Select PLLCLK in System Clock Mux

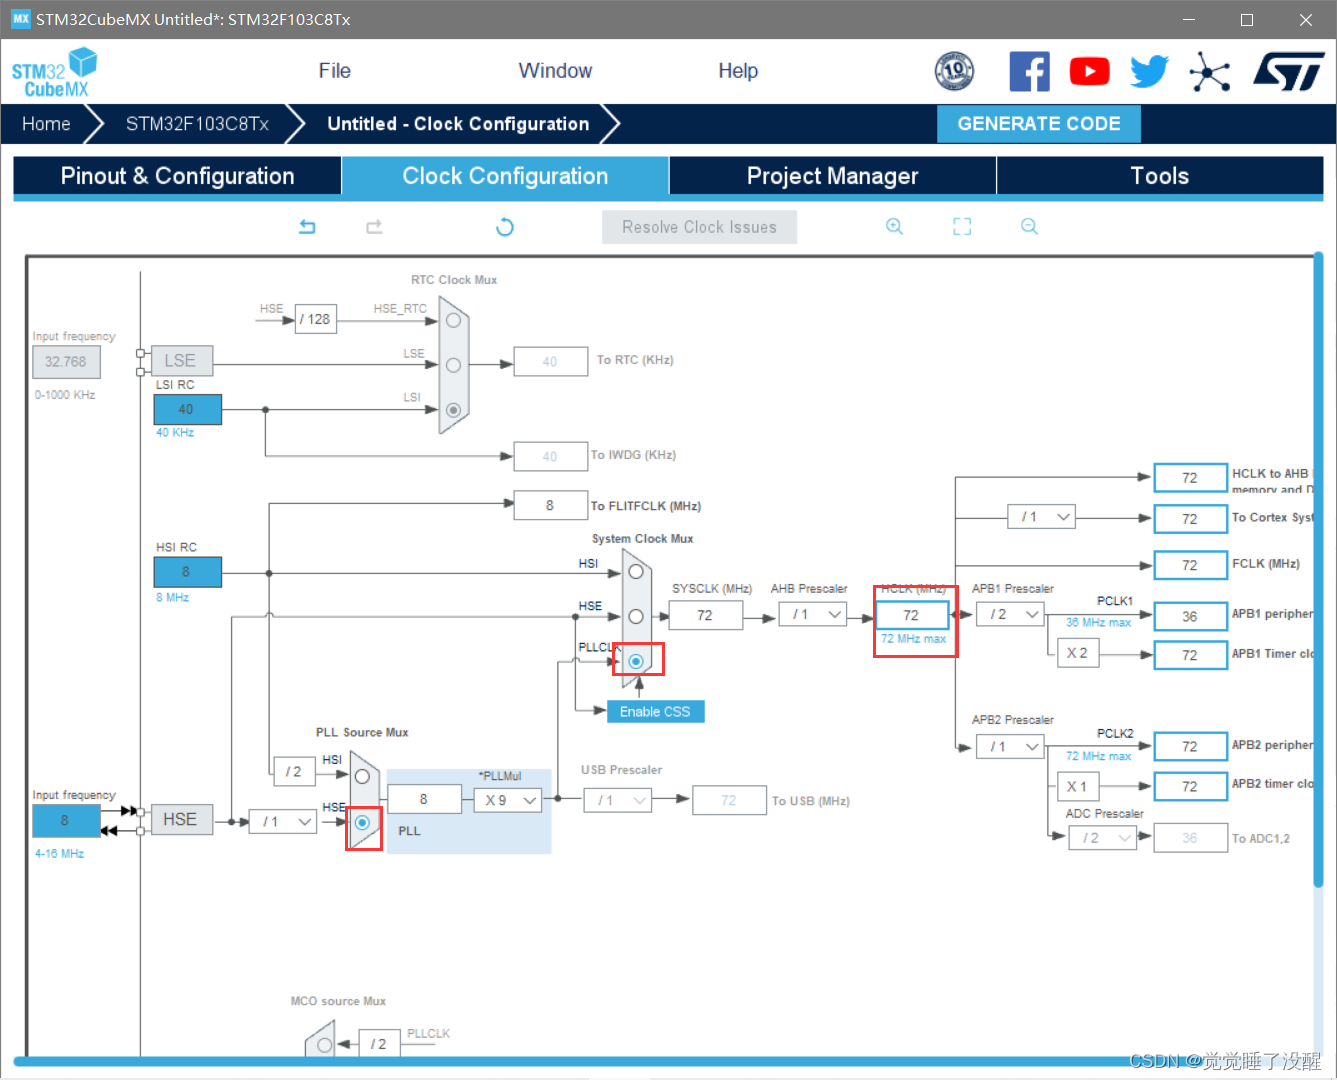click(636, 661)
